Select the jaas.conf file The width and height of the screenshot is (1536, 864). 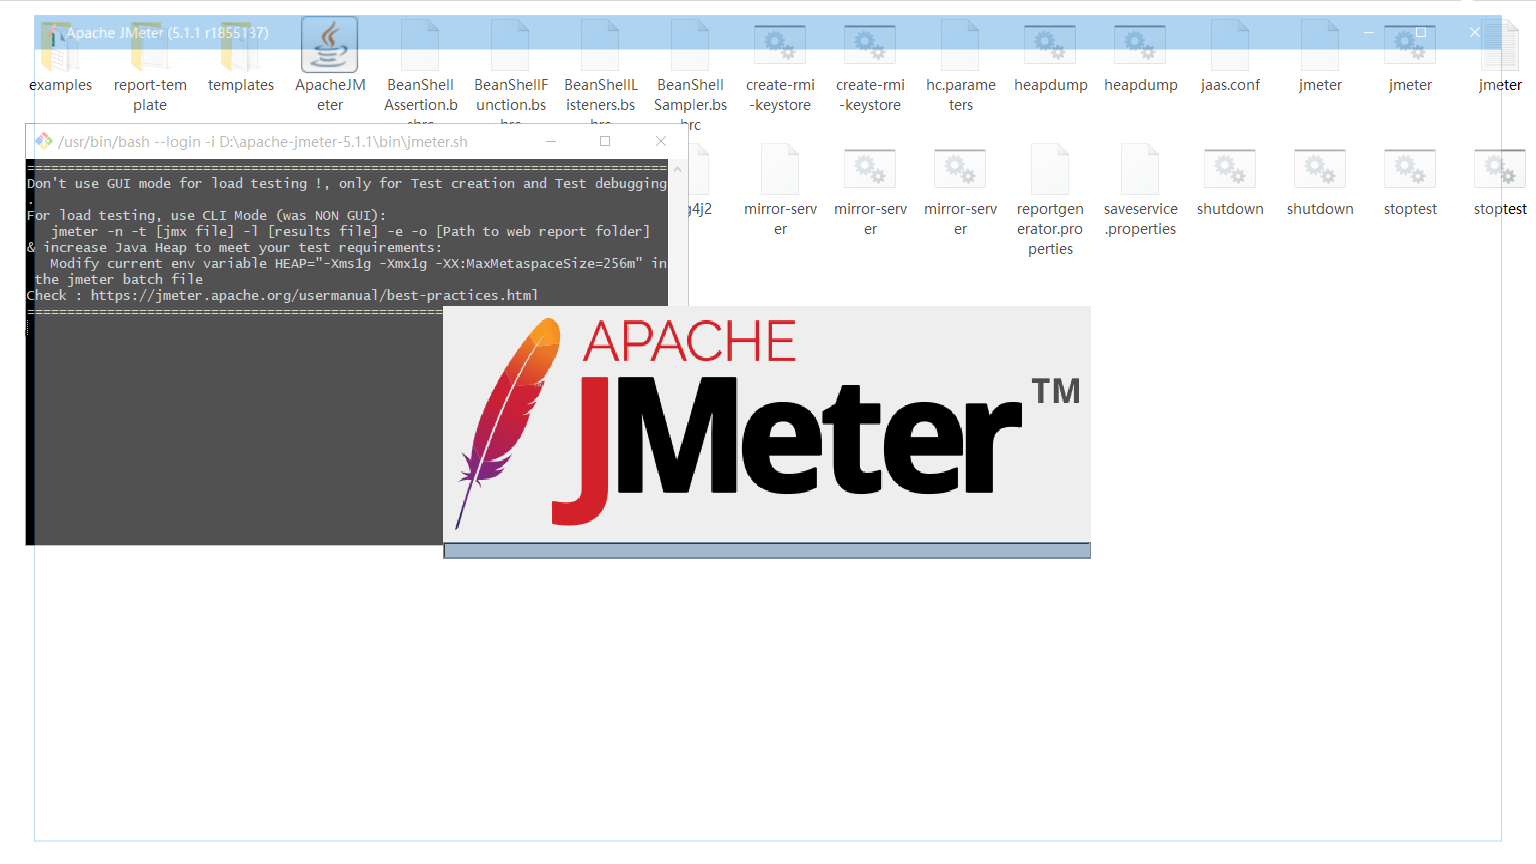click(1230, 58)
